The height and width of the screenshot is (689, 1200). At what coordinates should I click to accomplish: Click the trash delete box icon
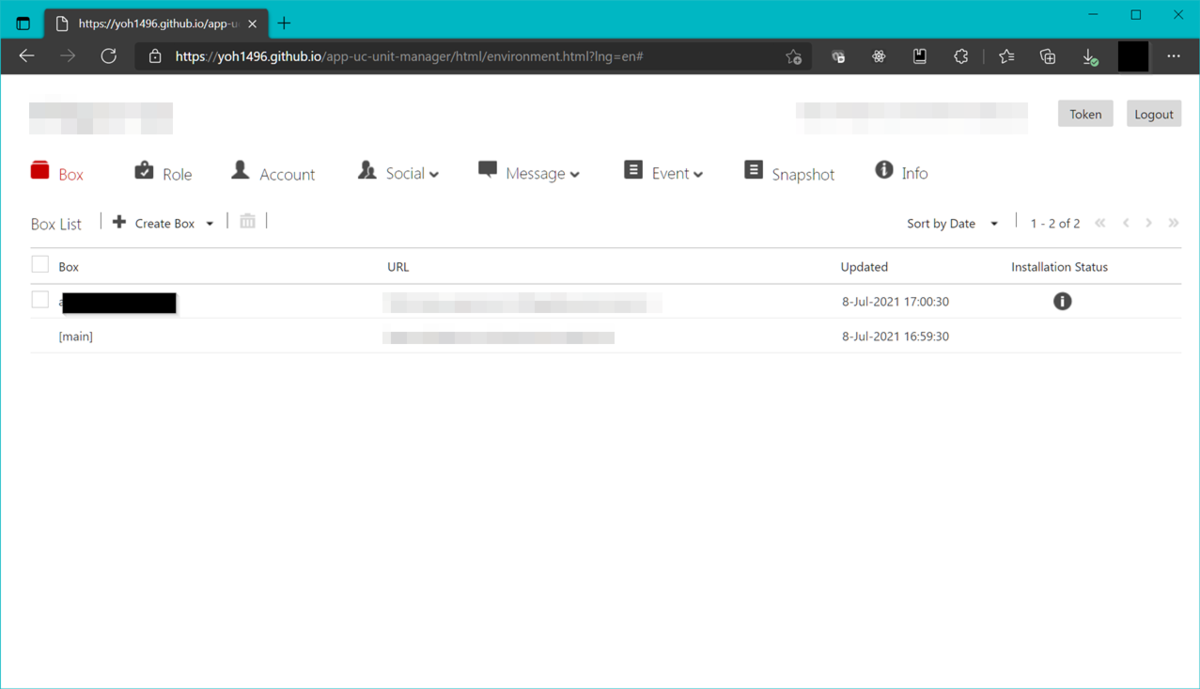(248, 221)
